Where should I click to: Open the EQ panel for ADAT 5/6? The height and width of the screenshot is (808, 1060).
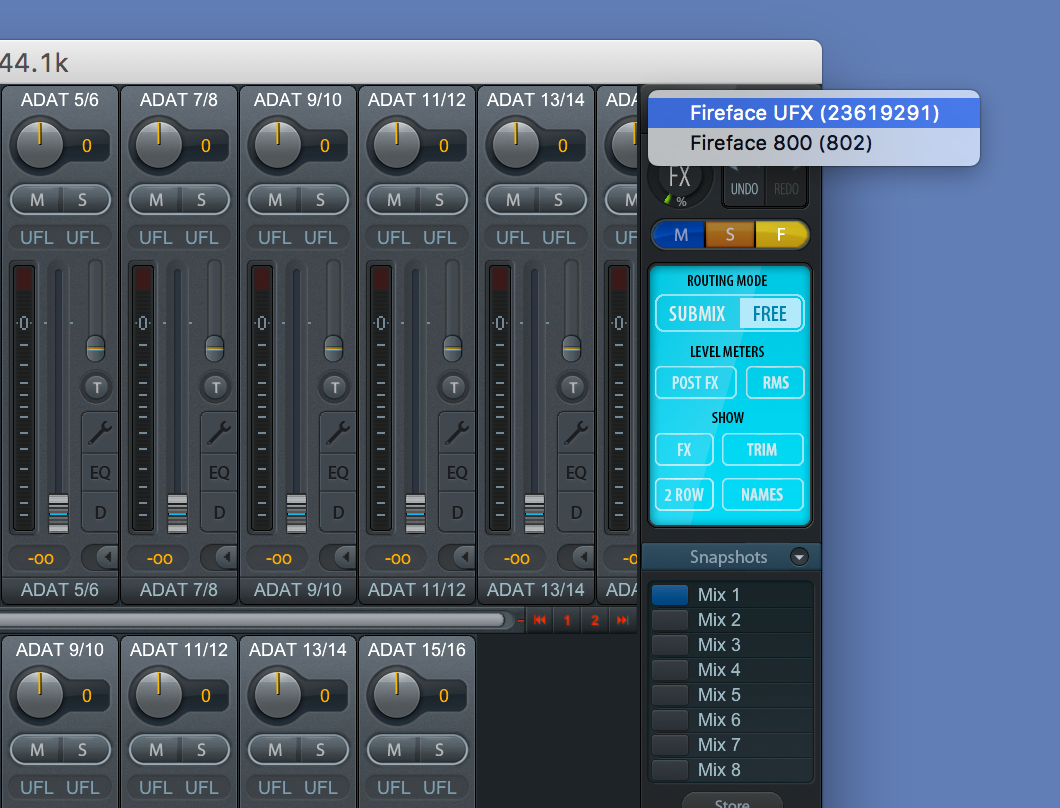tap(100, 473)
